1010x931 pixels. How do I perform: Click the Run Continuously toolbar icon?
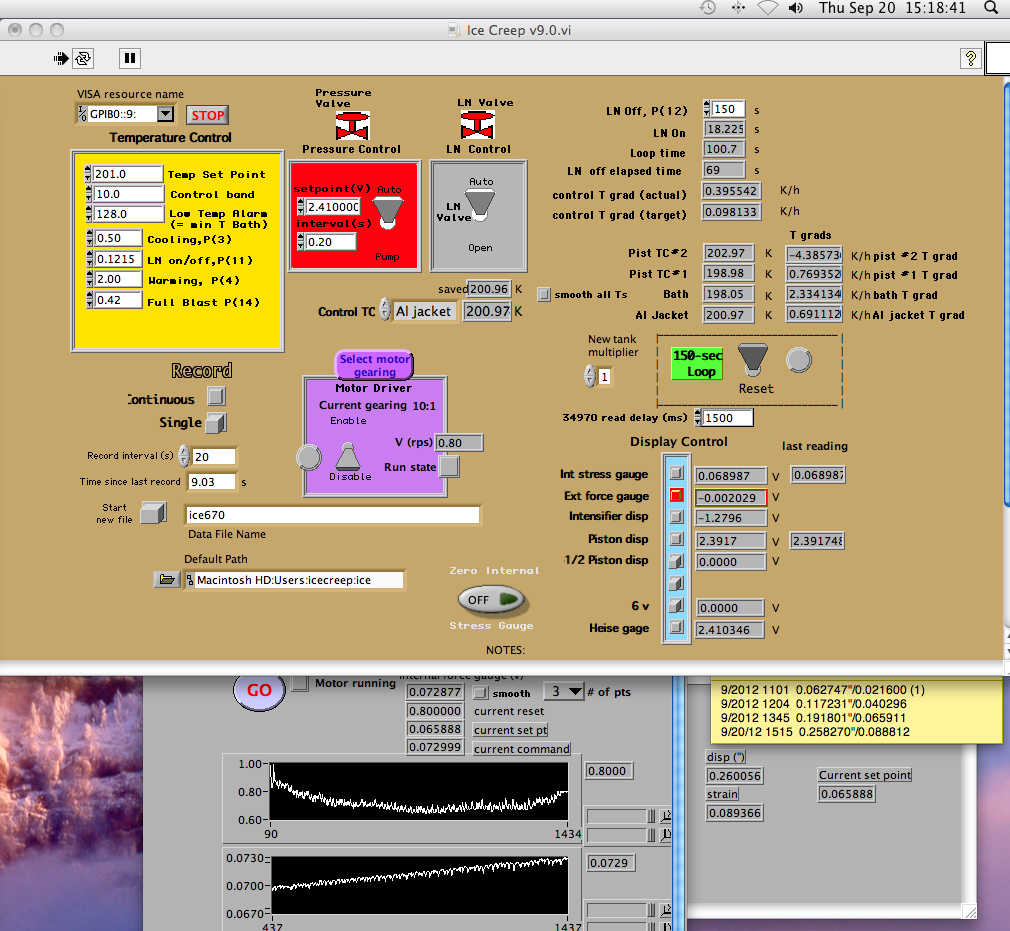click(x=84, y=58)
